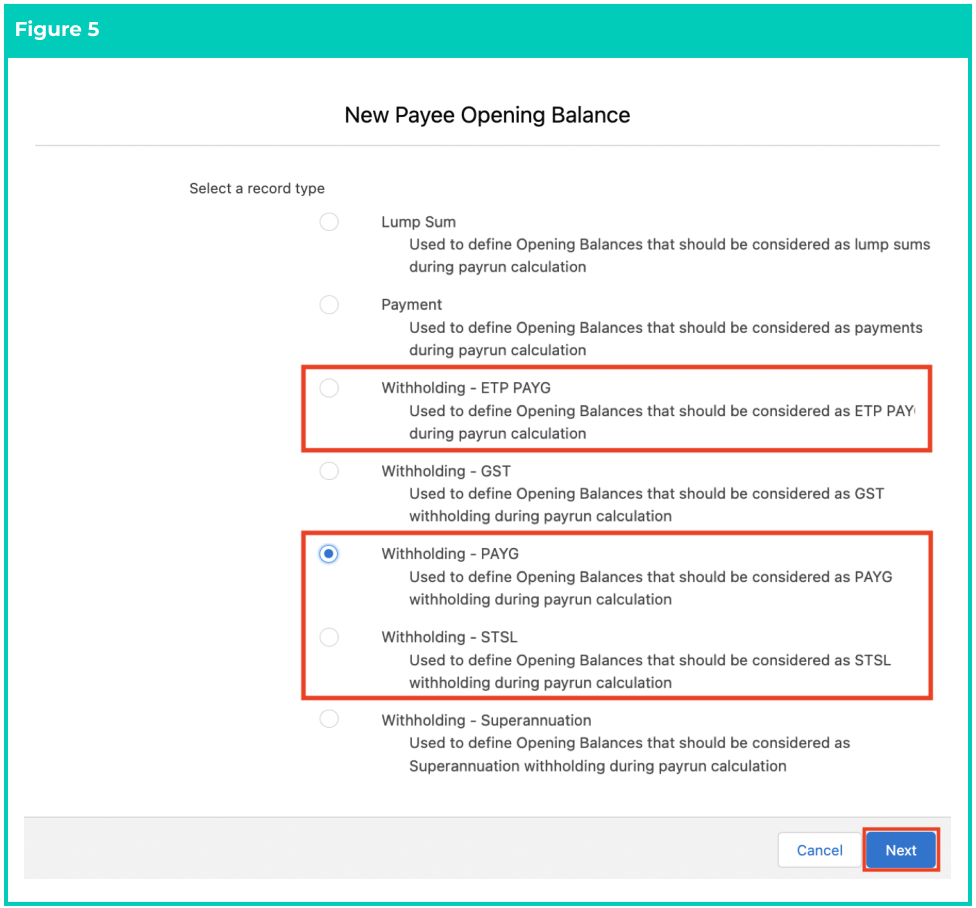Select the Lump Sum radio button
This screenshot has width=976, height=908.
[329, 222]
